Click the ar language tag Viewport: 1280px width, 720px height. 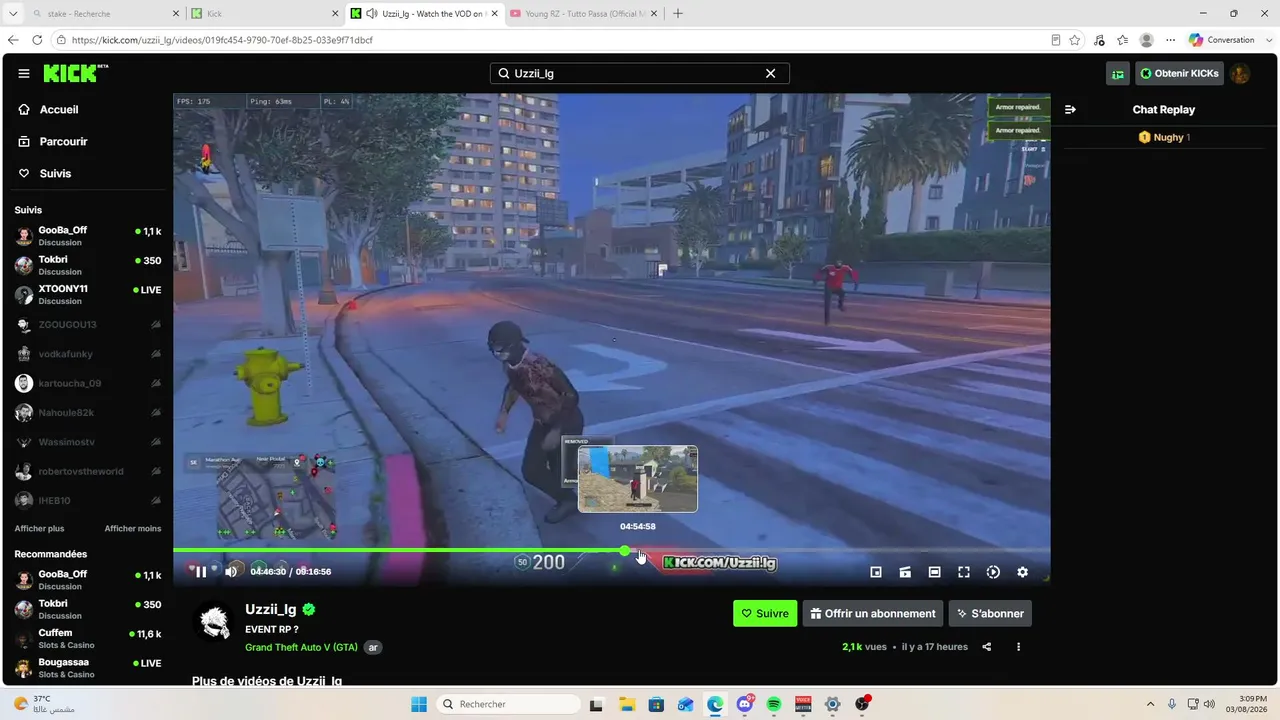(373, 647)
